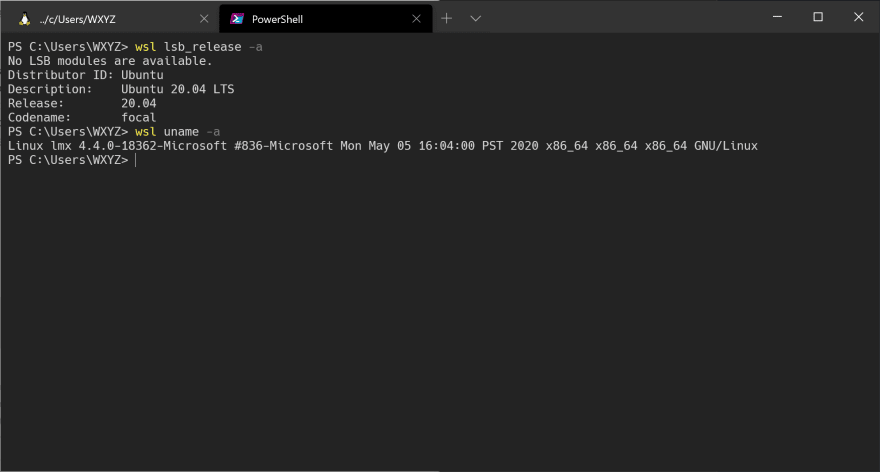Viewport: 880px width, 472px height.
Task: Click the last empty prompt line cursor
Action: coord(136,161)
